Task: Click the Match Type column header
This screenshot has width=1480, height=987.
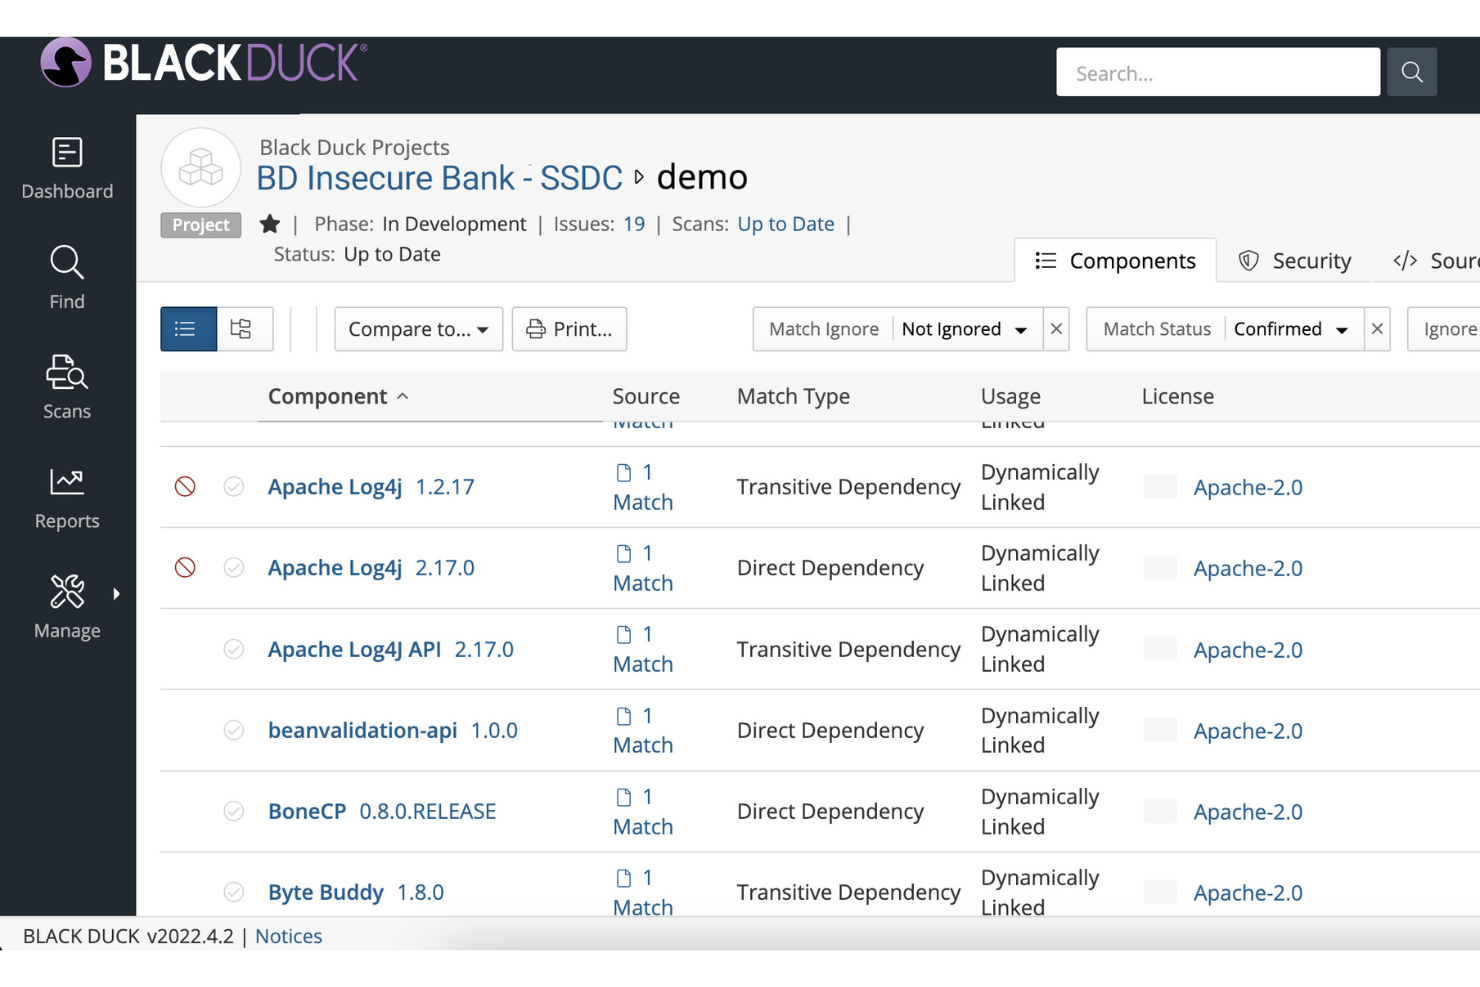Action: click(793, 397)
